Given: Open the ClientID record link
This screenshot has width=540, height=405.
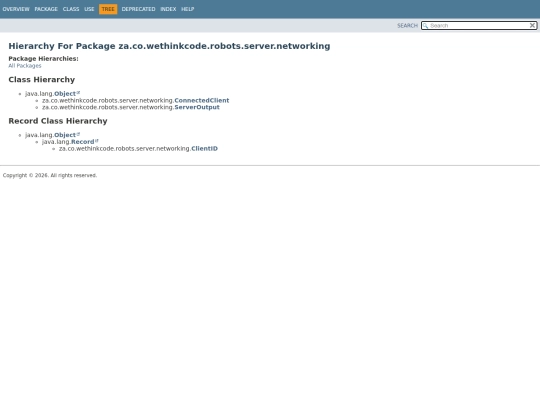Looking at the screenshot, I should (x=204, y=149).
